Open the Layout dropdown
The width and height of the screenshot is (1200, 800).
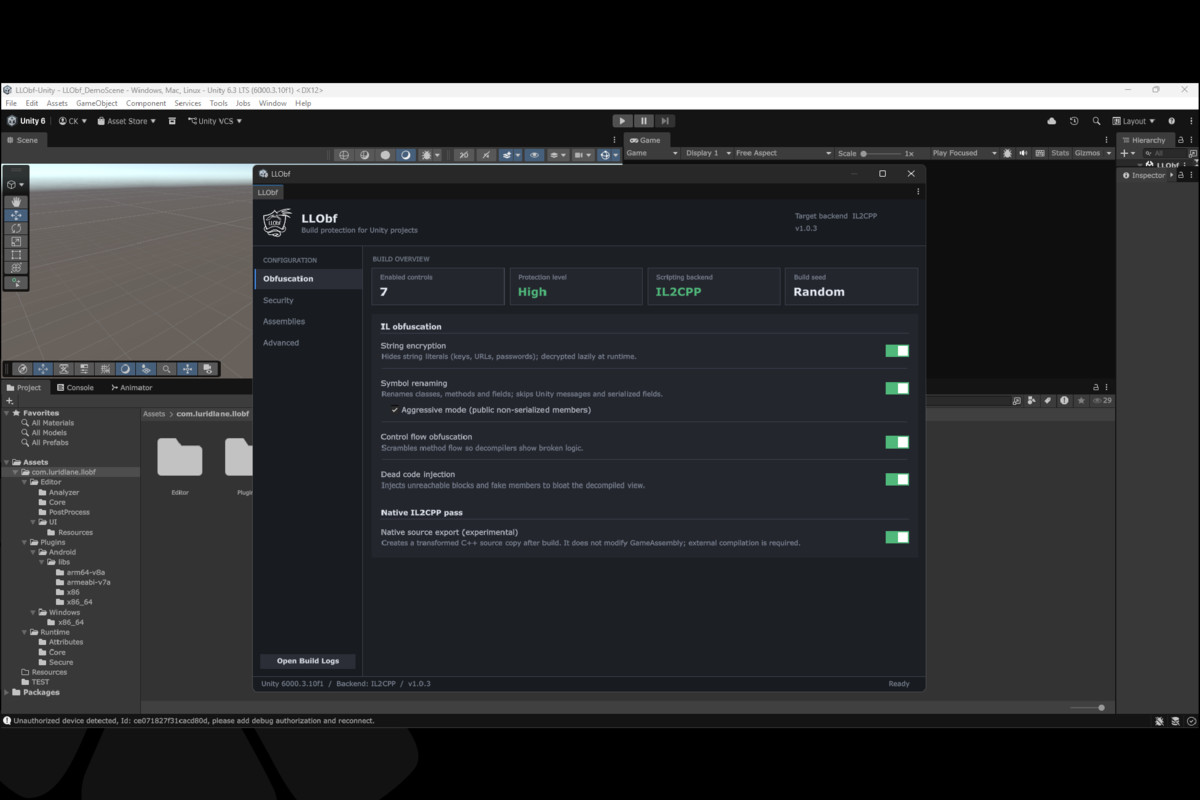(x=1135, y=121)
